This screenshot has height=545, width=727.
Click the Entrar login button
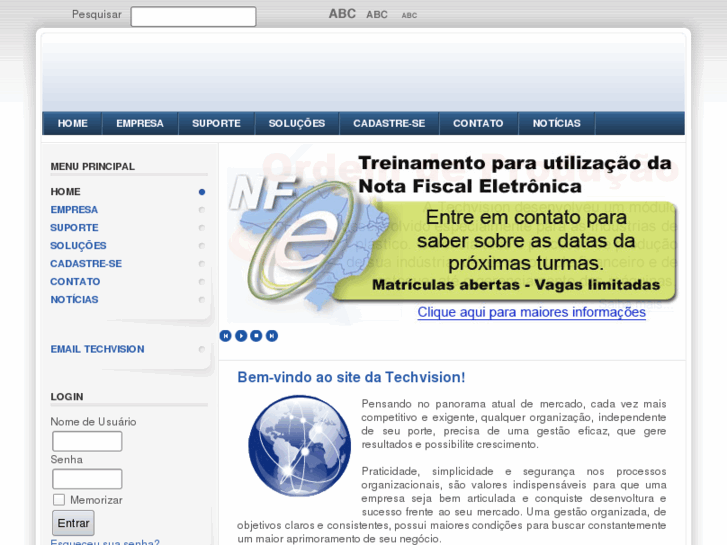pyautogui.click(x=73, y=523)
